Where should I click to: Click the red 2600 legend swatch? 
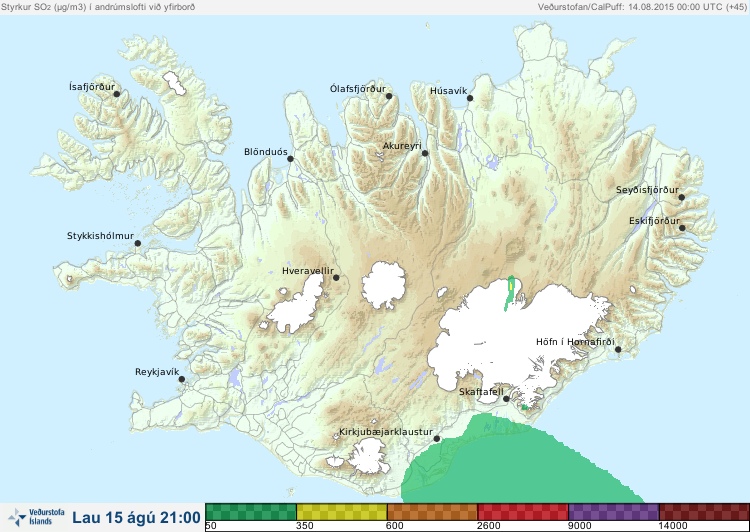[523, 512]
